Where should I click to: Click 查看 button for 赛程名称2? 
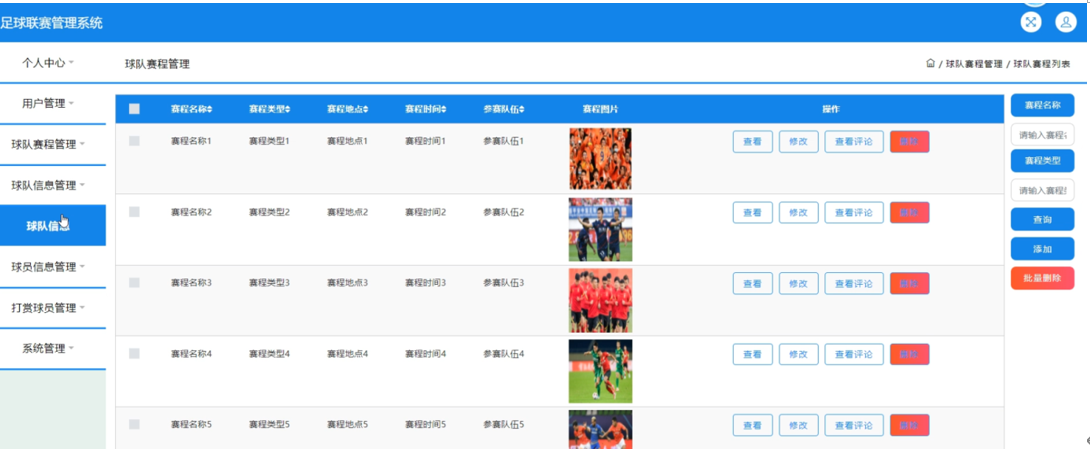tap(752, 213)
